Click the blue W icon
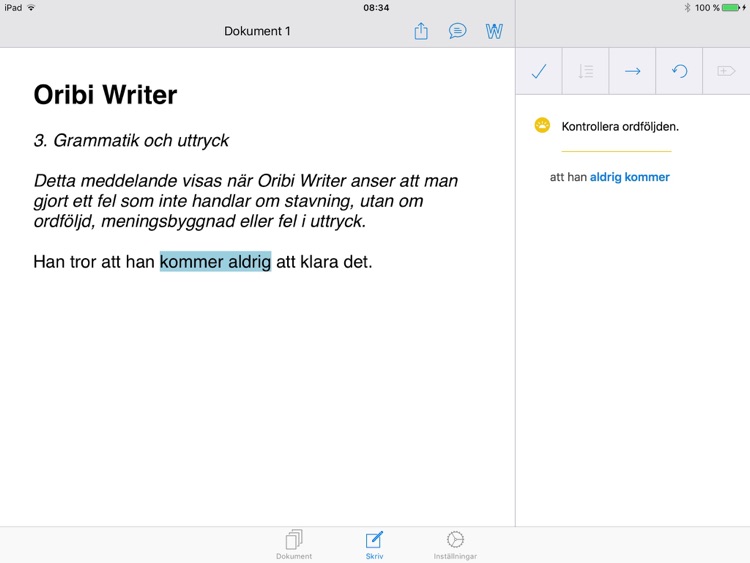The height and width of the screenshot is (563, 750). coord(494,31)
